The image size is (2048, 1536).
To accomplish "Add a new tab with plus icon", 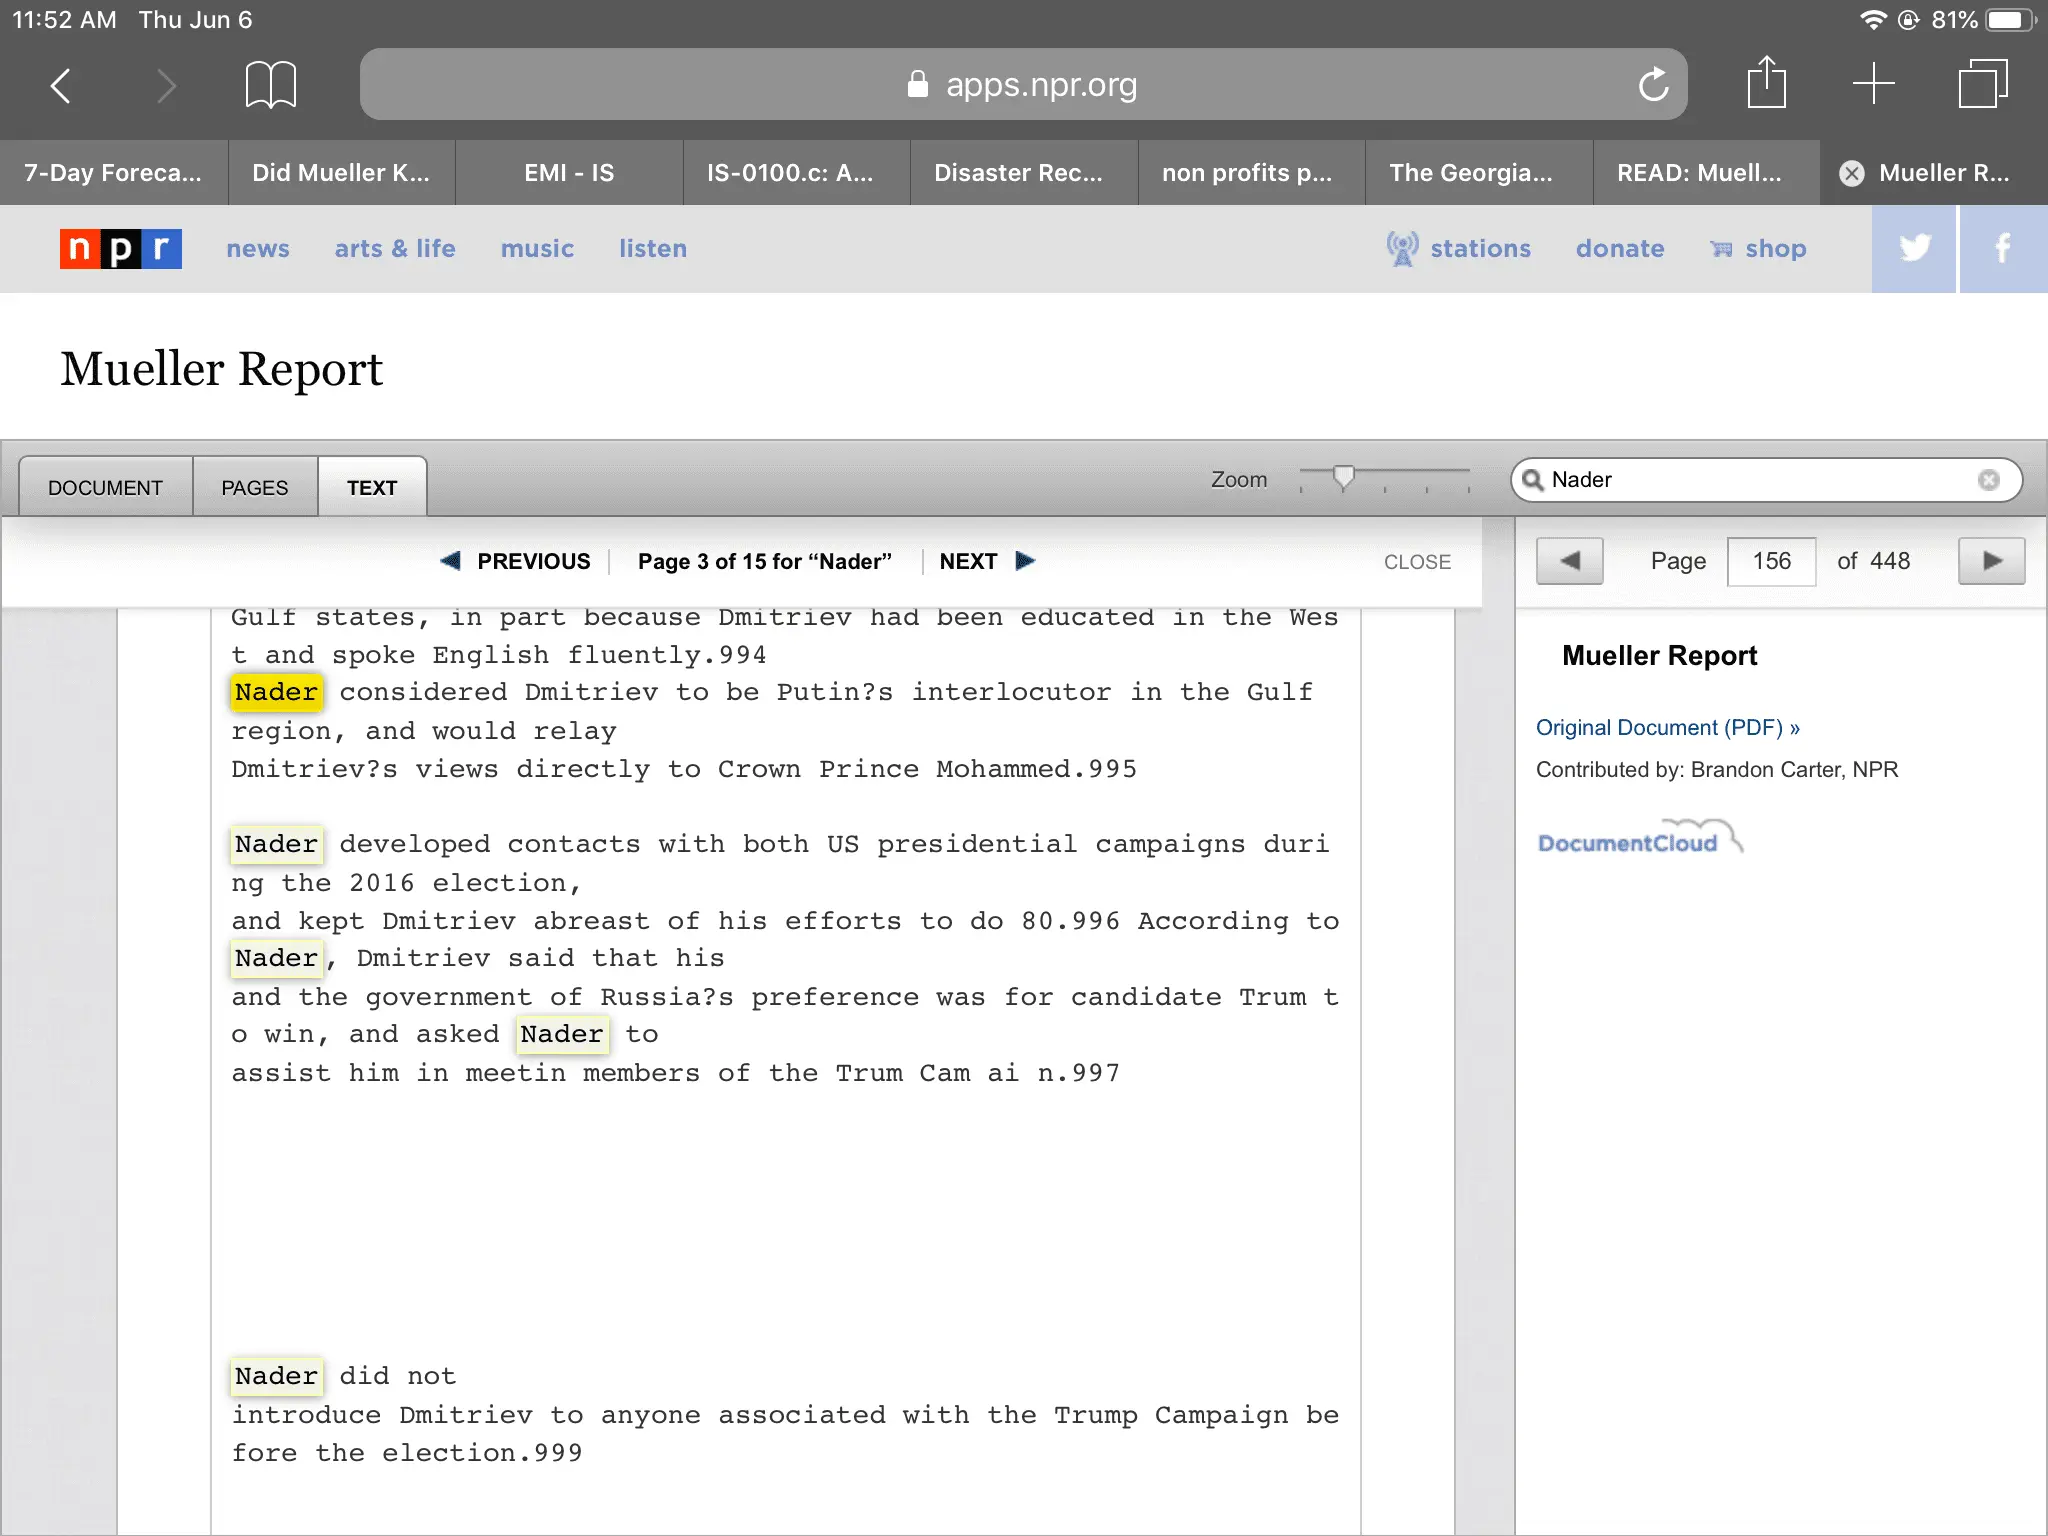I will click(x=1873, y=83).
